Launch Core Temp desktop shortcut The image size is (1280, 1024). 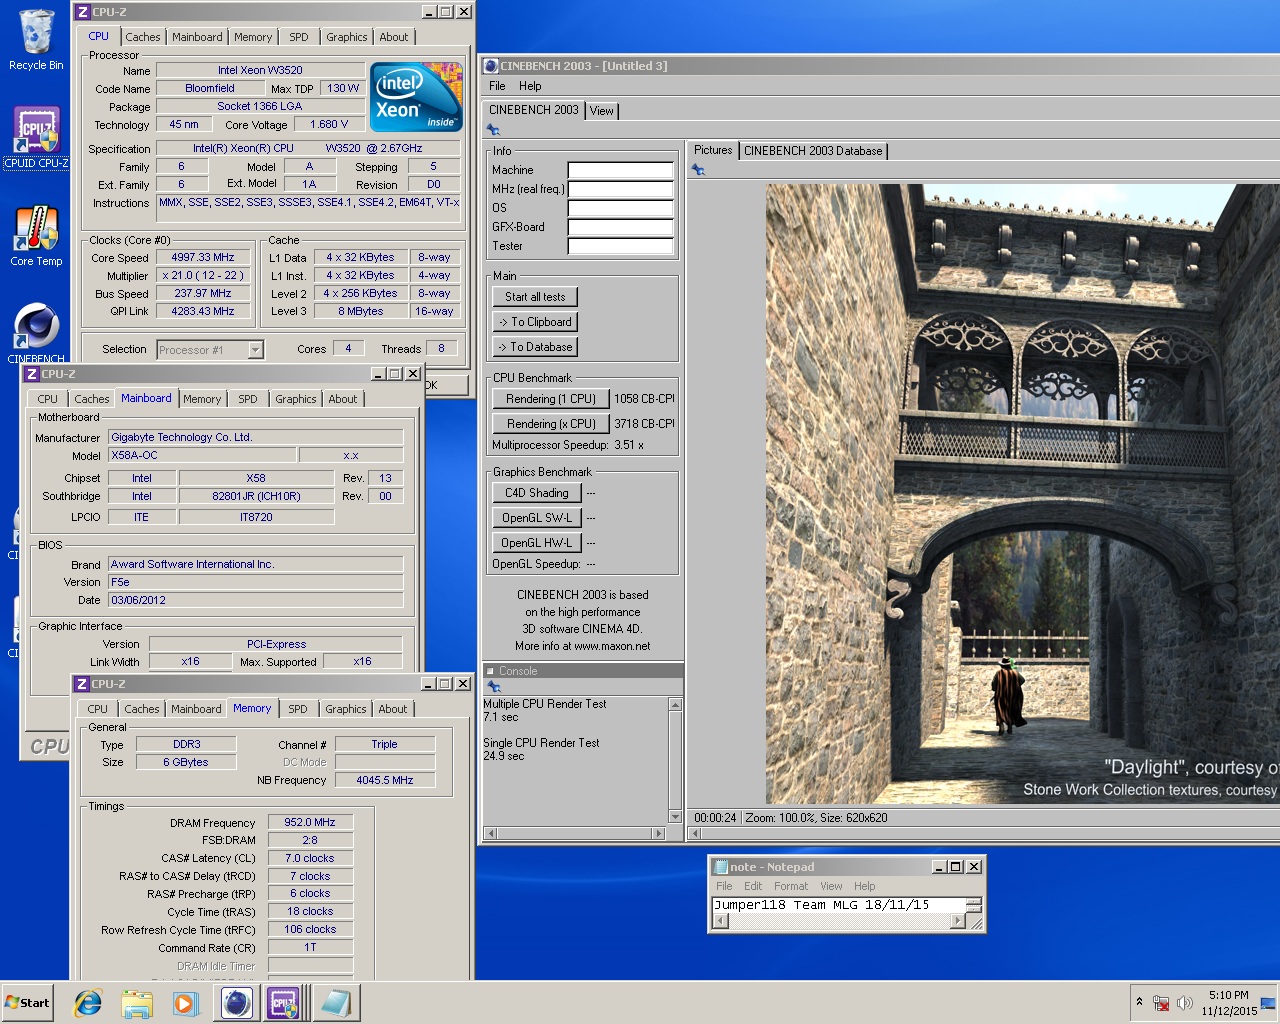[x=36, y=236]
